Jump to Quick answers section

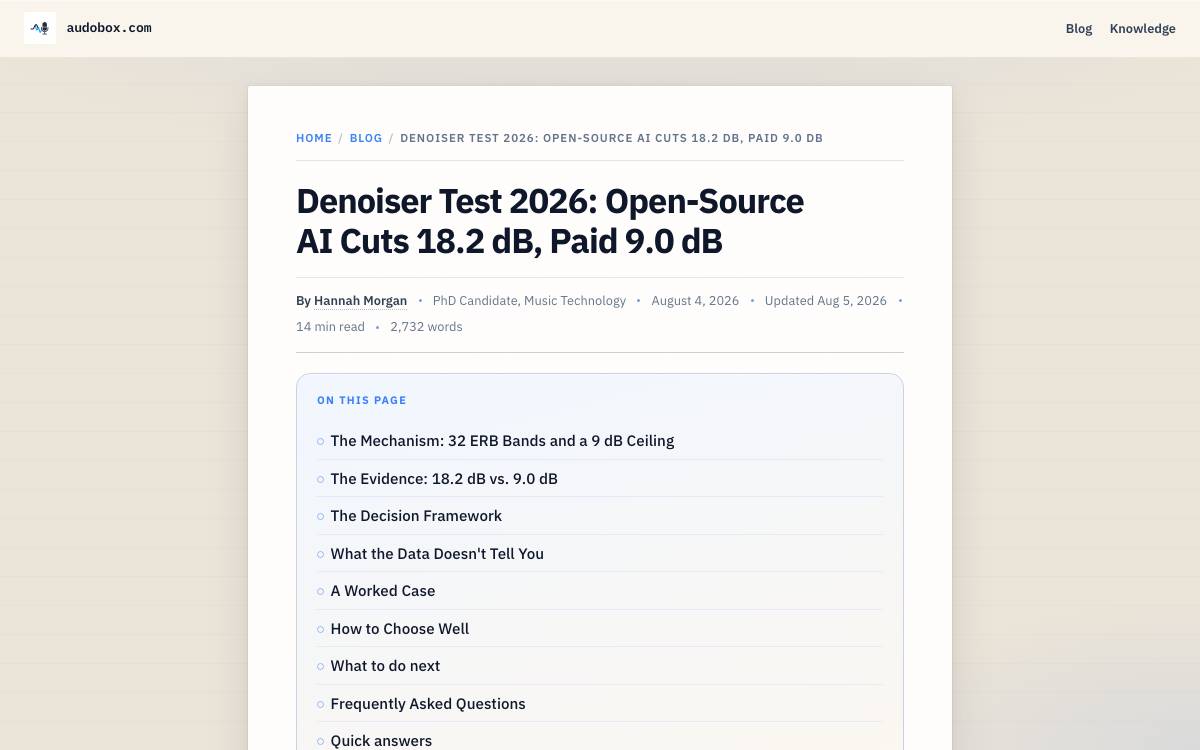[381, 741]
